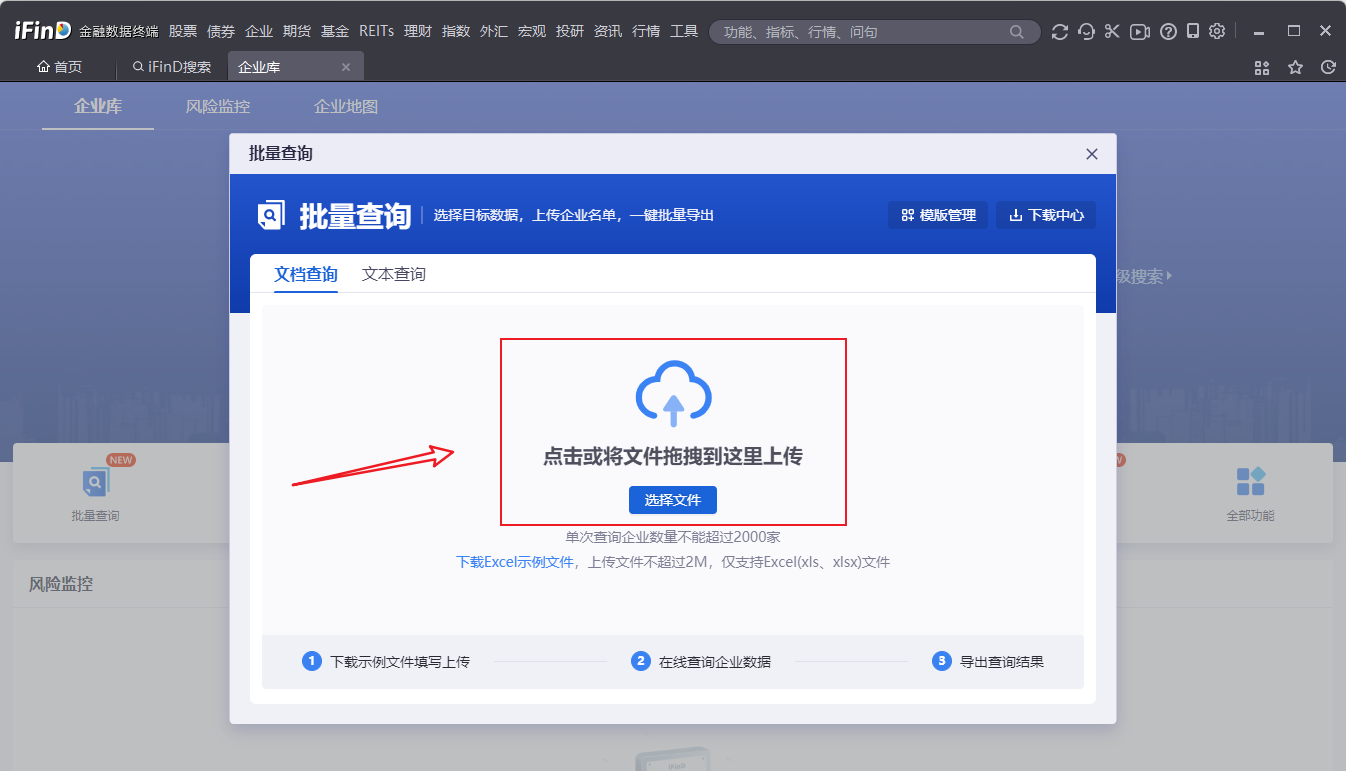Open the video tutorial icon
Image resolution: width=1346 pixels, height=771 pixels.
[x=1139, y=32]
